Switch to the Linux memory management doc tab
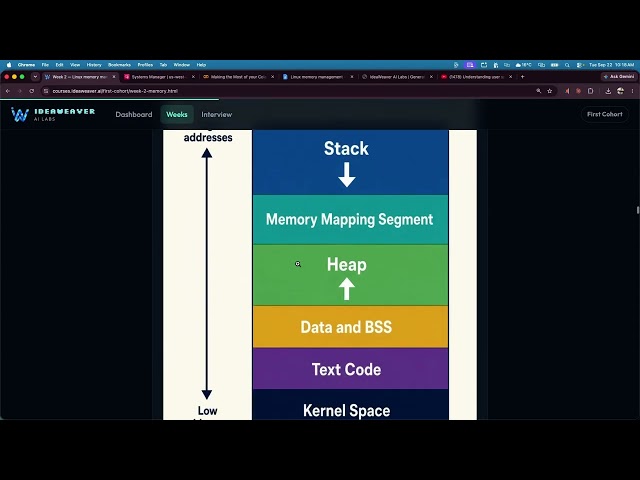640x480 pixels. coord(316,77)
